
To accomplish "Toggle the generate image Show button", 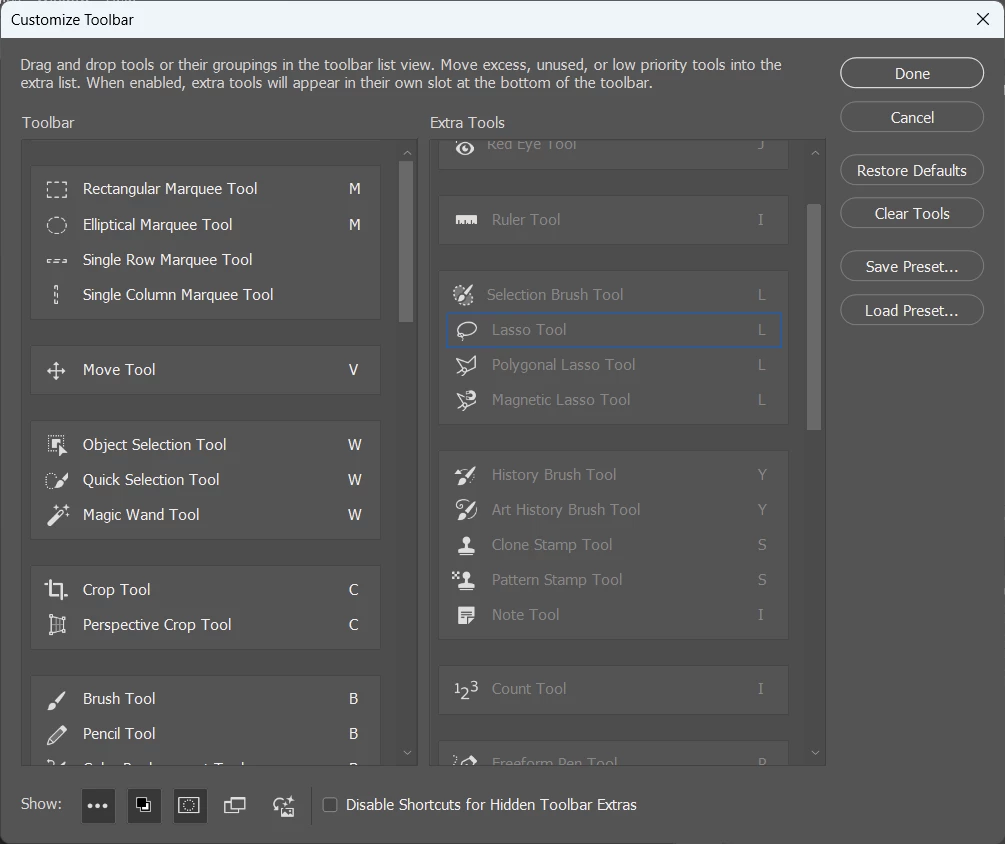I will 283,806.
